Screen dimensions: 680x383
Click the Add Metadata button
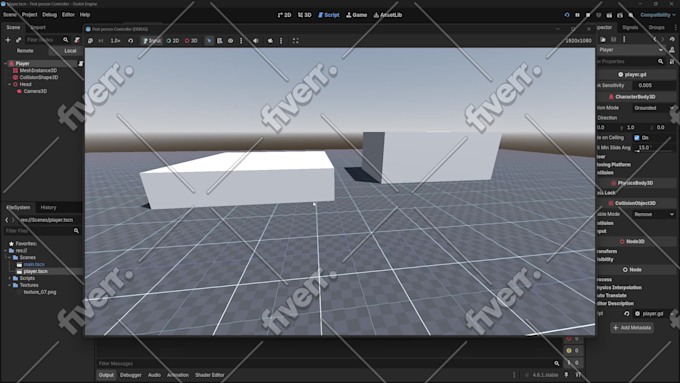tap(632, 328)
